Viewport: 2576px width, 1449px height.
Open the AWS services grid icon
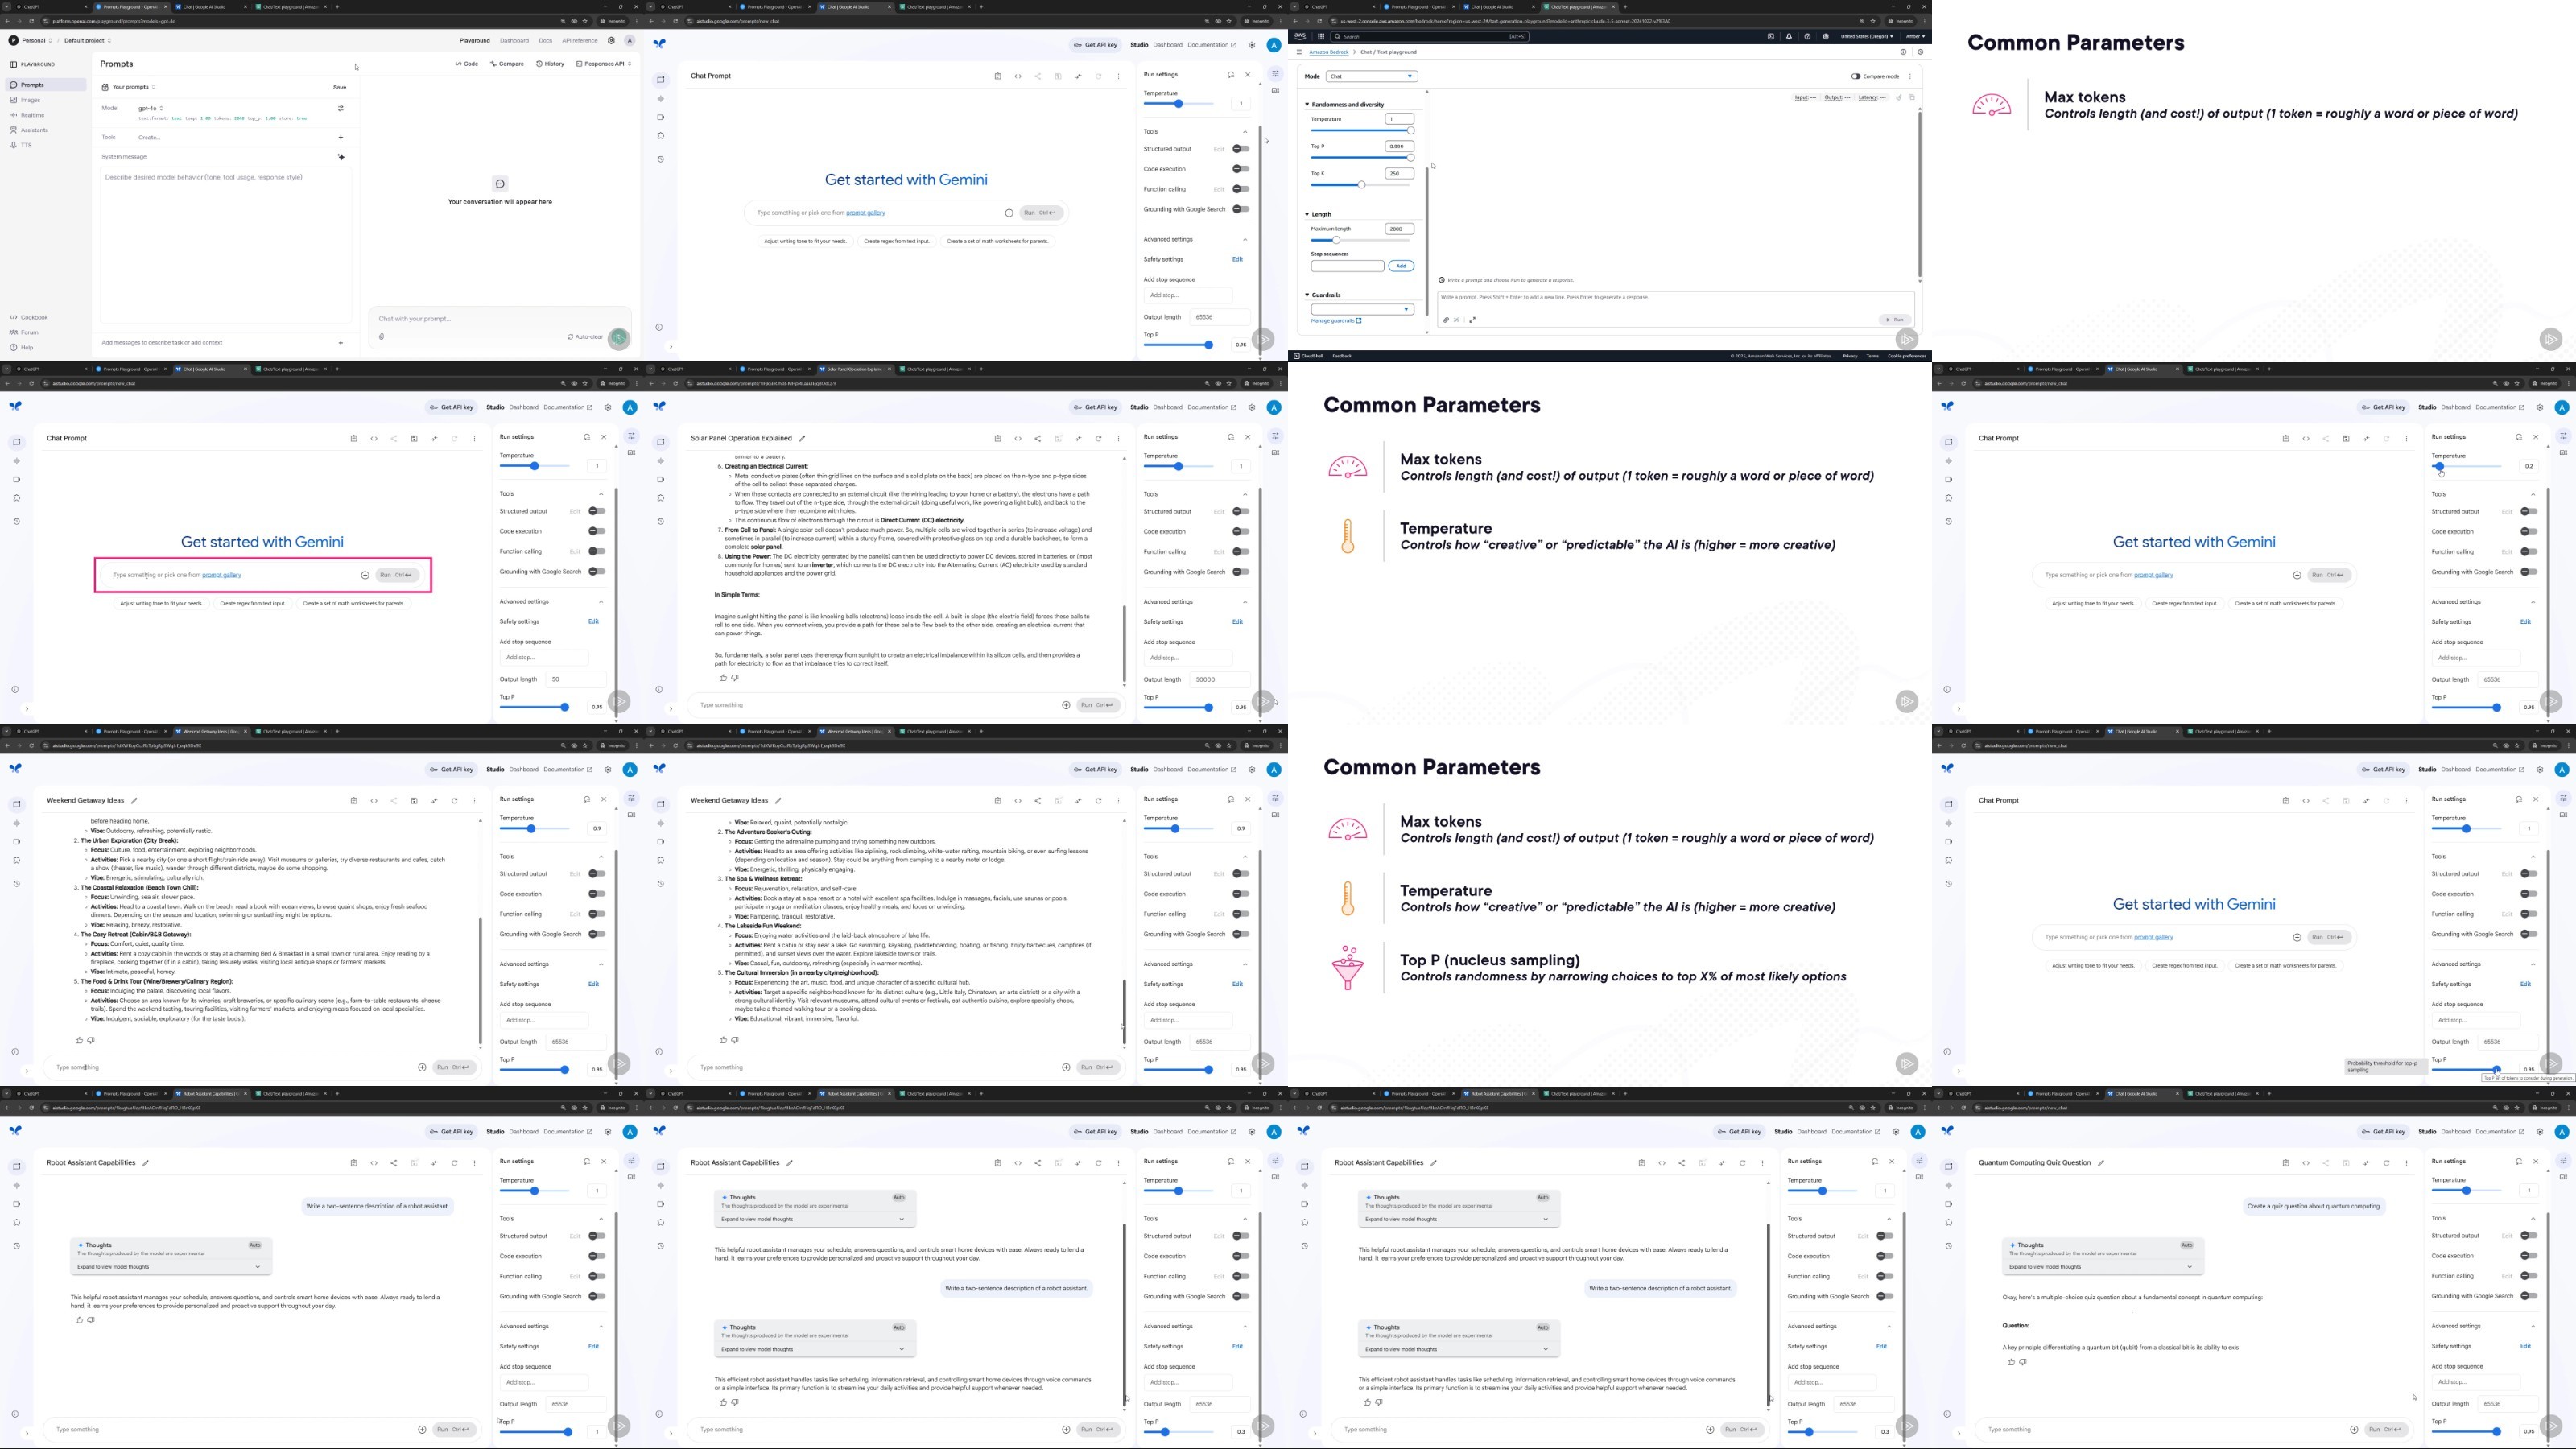pyautogui.click(x=1320, y=36)
